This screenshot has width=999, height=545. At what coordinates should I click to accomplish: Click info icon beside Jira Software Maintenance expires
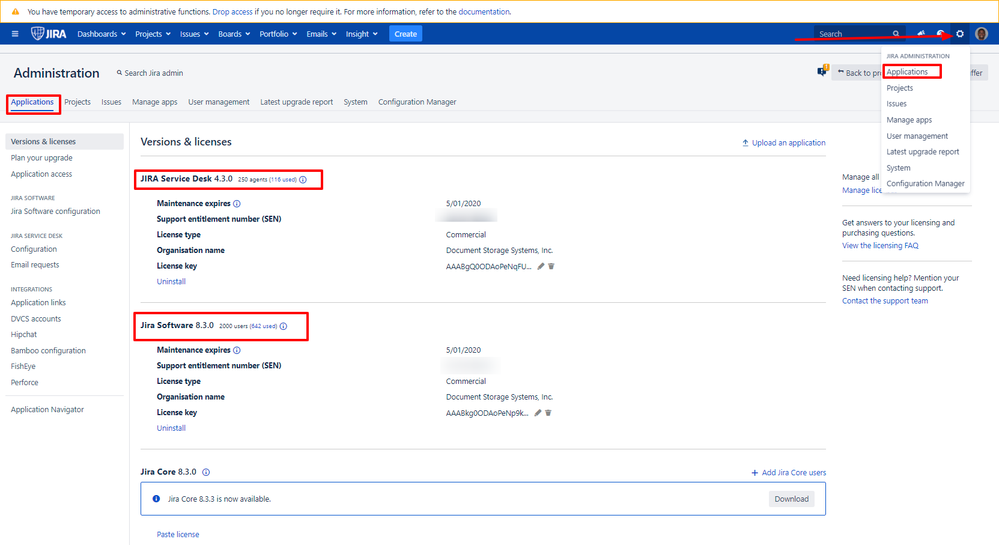coord(237,350)
